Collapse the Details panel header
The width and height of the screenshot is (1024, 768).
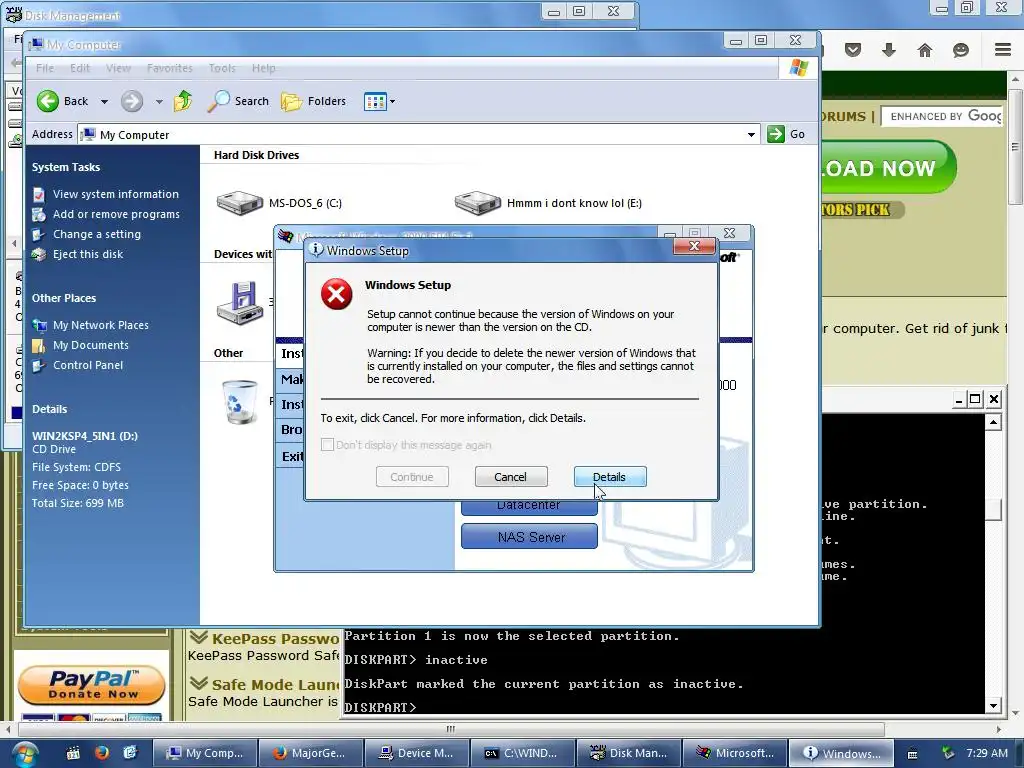pos(50,409)
